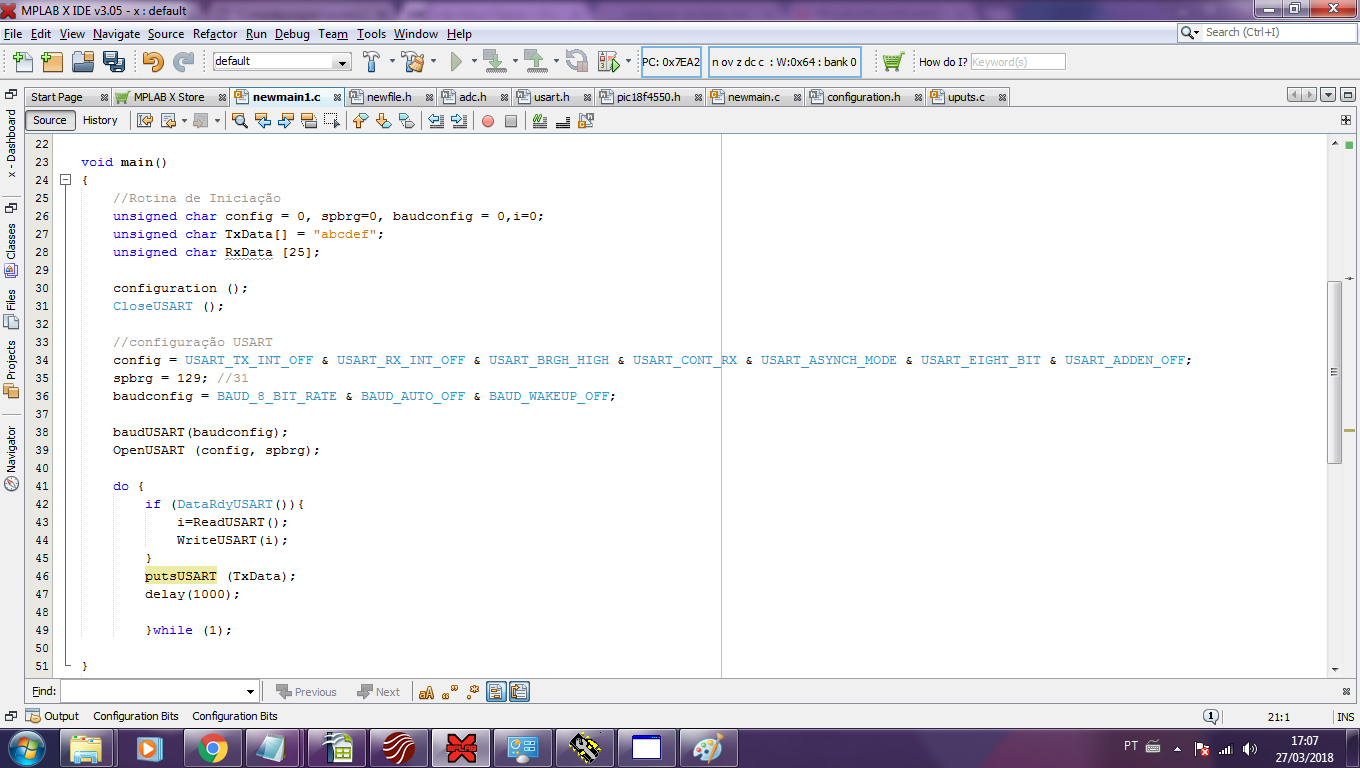Expand Debug project dropdown arrow

pyautogui.click(x=628, y=61)
